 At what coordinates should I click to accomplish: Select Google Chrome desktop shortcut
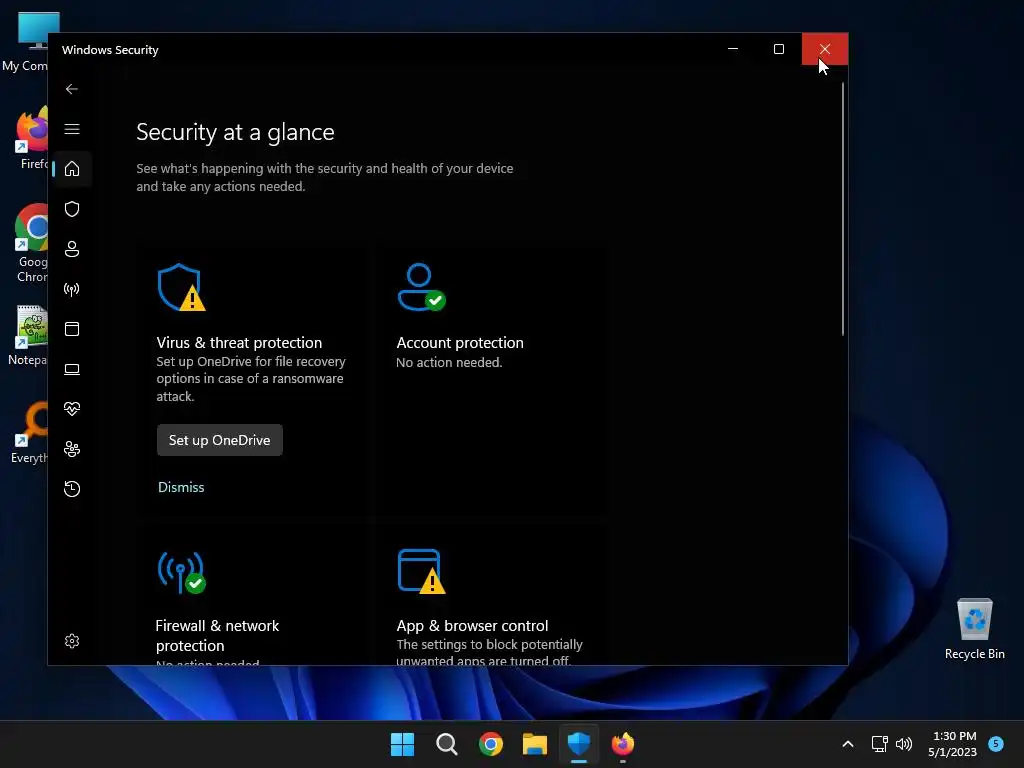[31, 243]
